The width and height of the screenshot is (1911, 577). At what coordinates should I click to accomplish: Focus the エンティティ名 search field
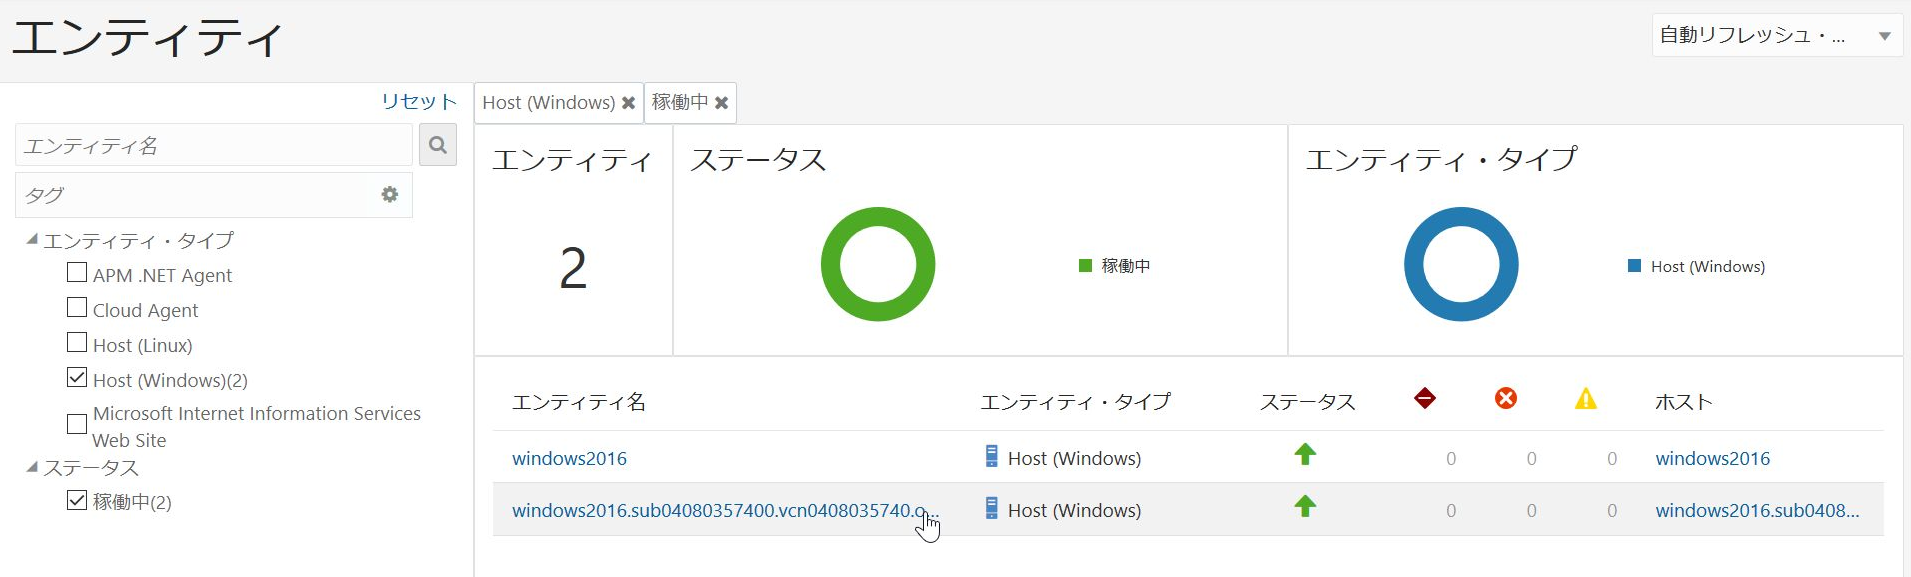tap(214, 145)
